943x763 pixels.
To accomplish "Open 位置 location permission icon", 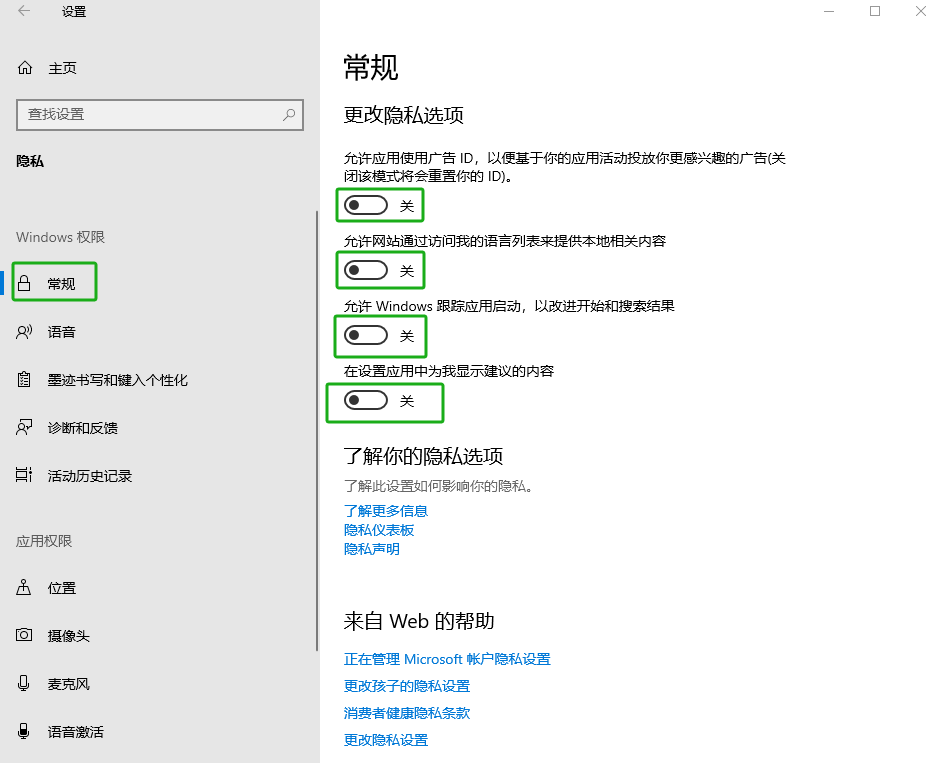I will (x=25, y=588).
